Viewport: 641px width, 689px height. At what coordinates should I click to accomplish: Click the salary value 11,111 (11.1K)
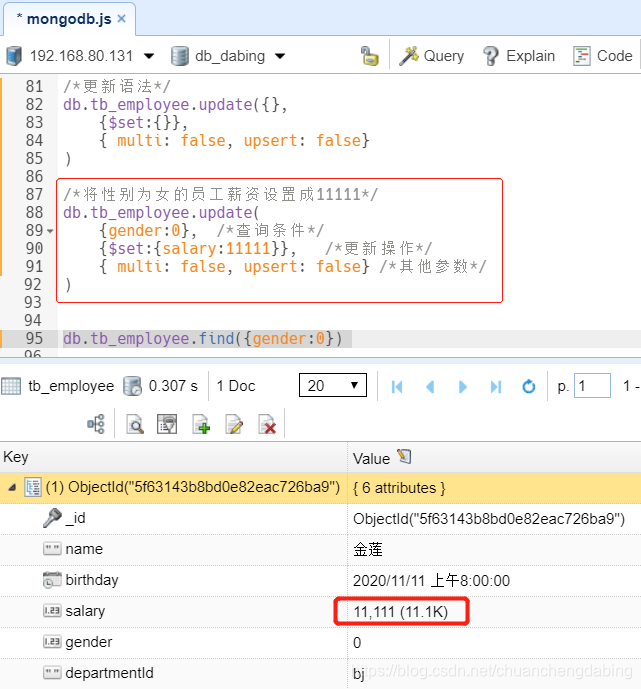pos(401,611)
